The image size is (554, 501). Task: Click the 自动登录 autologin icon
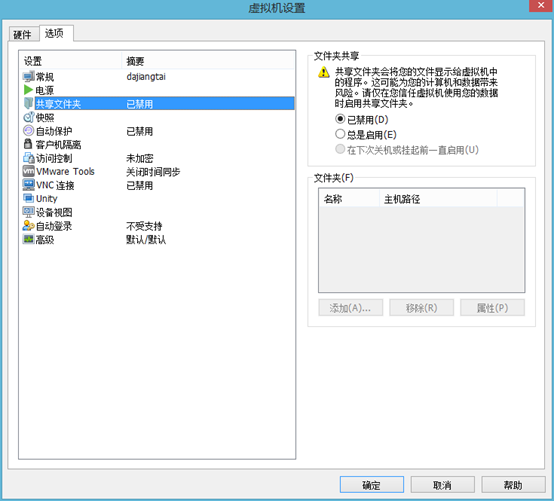click(x=28, y=225)
